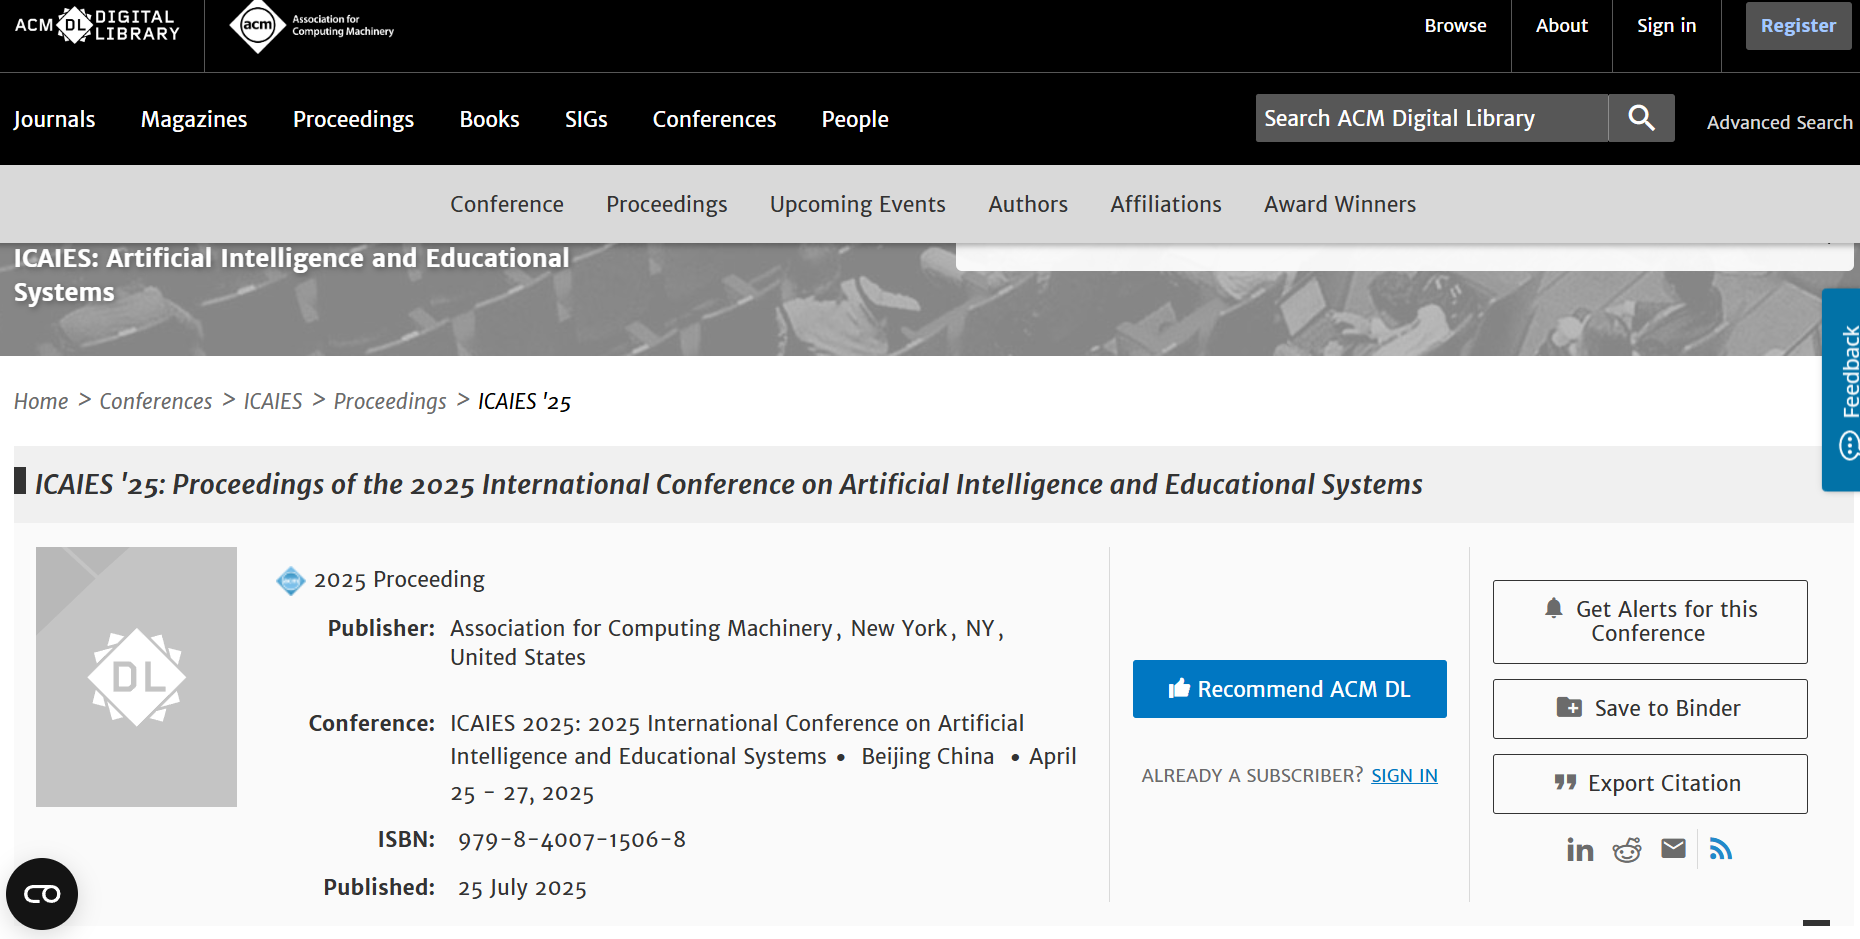Switch to the Authors tab
This screenshot has width=1860, height=939.
[x=1028, y=204]
